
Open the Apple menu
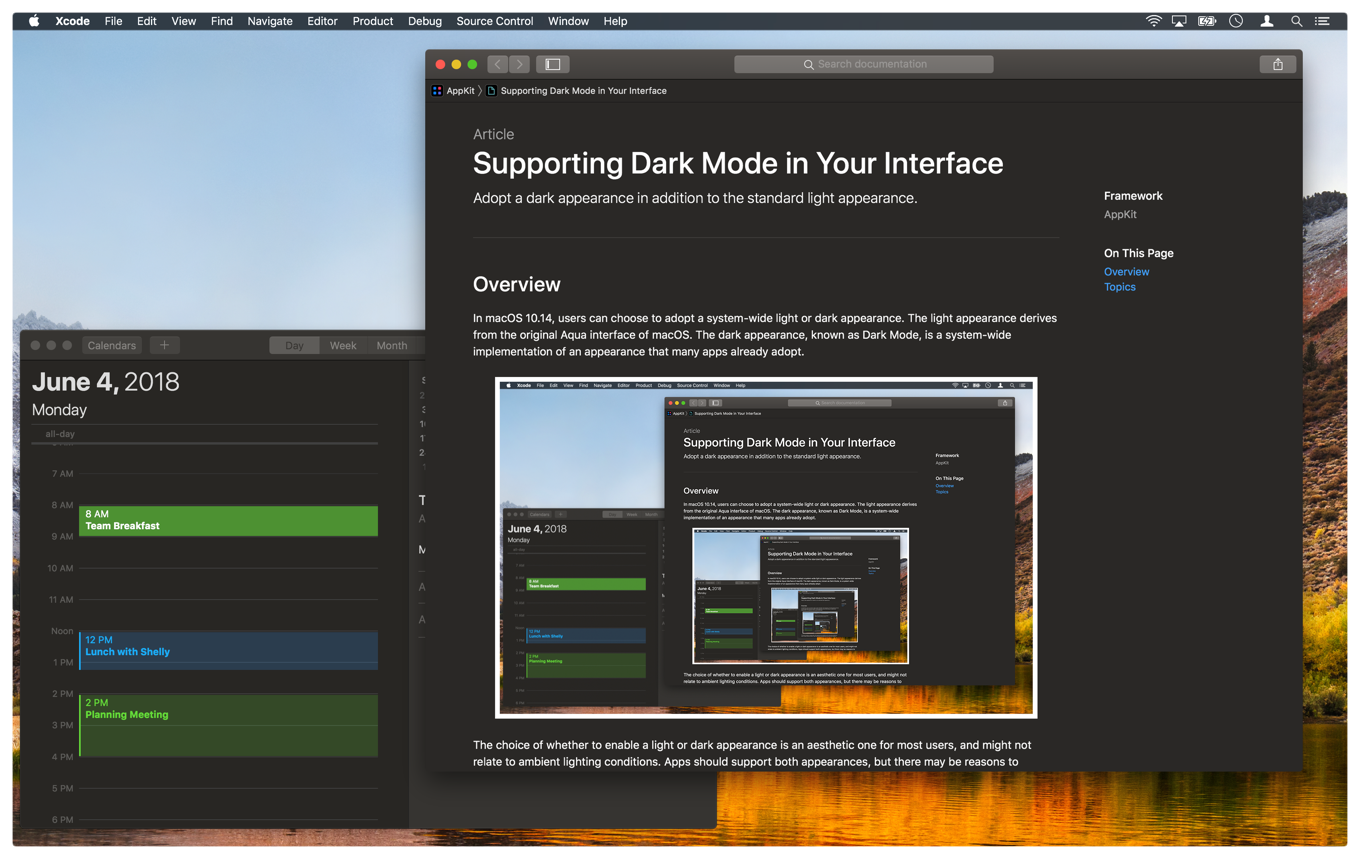34,21
